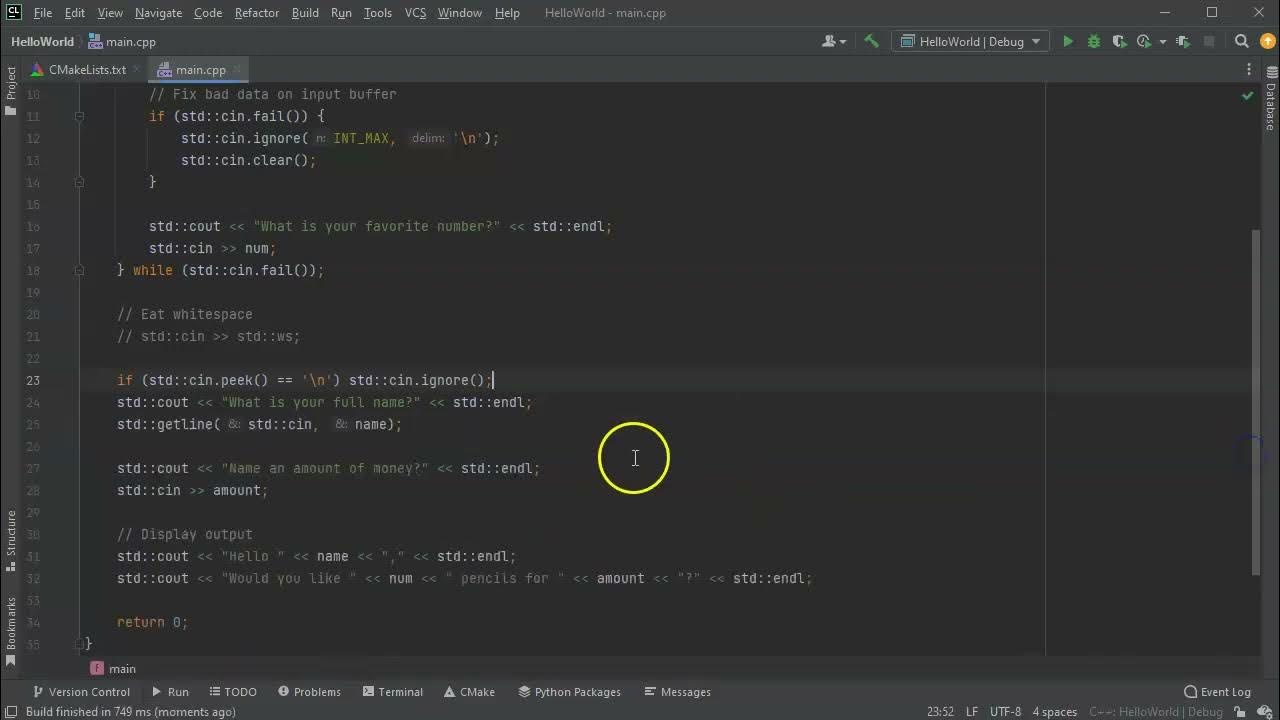Open the Python Packages tool window
Screen dimensions: 1280x720
[x=569, y=692]
